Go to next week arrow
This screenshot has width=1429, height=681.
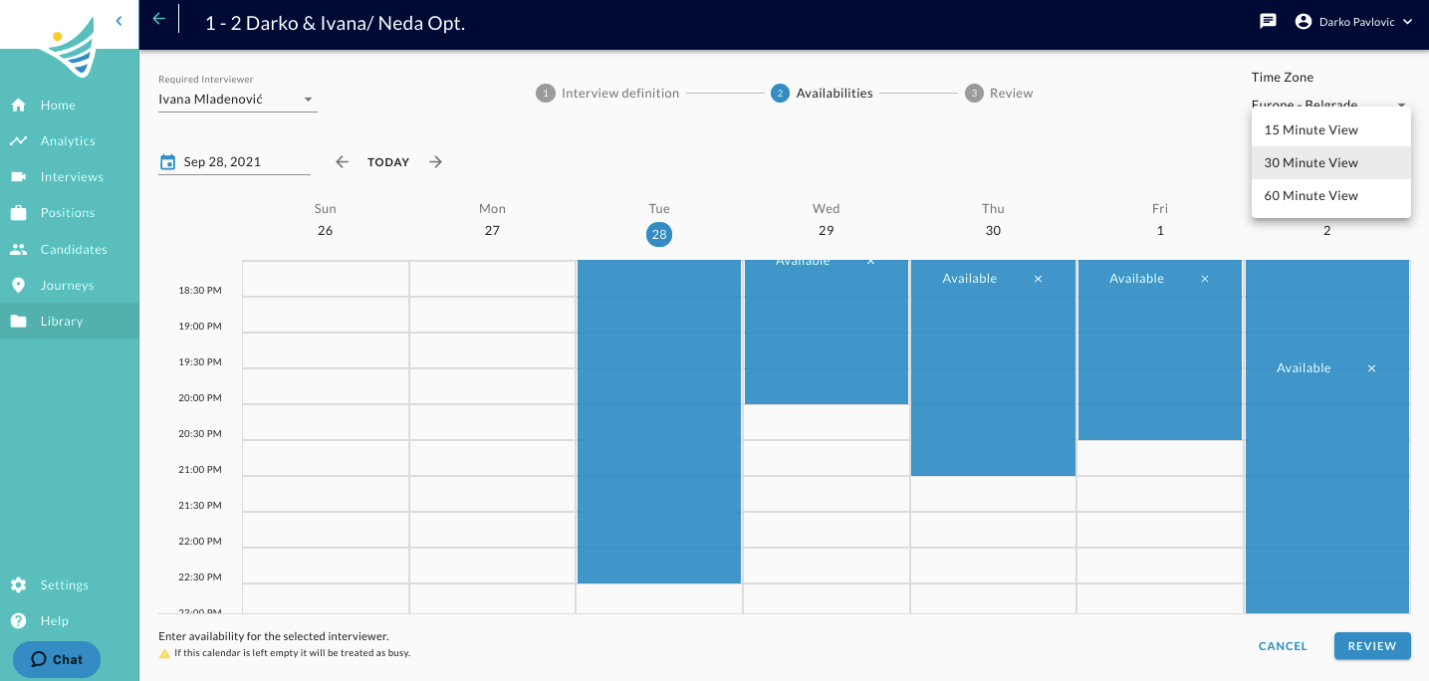pyautogui.click(x=435, y=162)
